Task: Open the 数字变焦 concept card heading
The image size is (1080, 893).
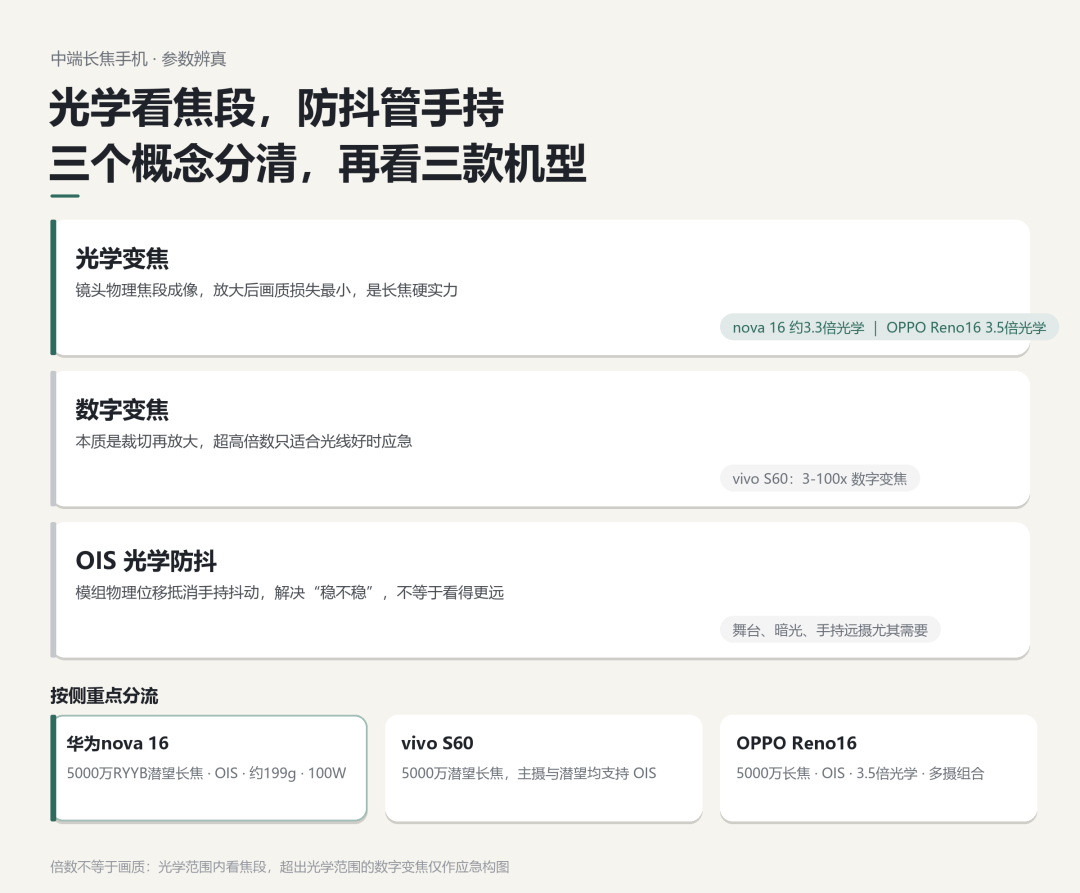Action: [122, 410]
